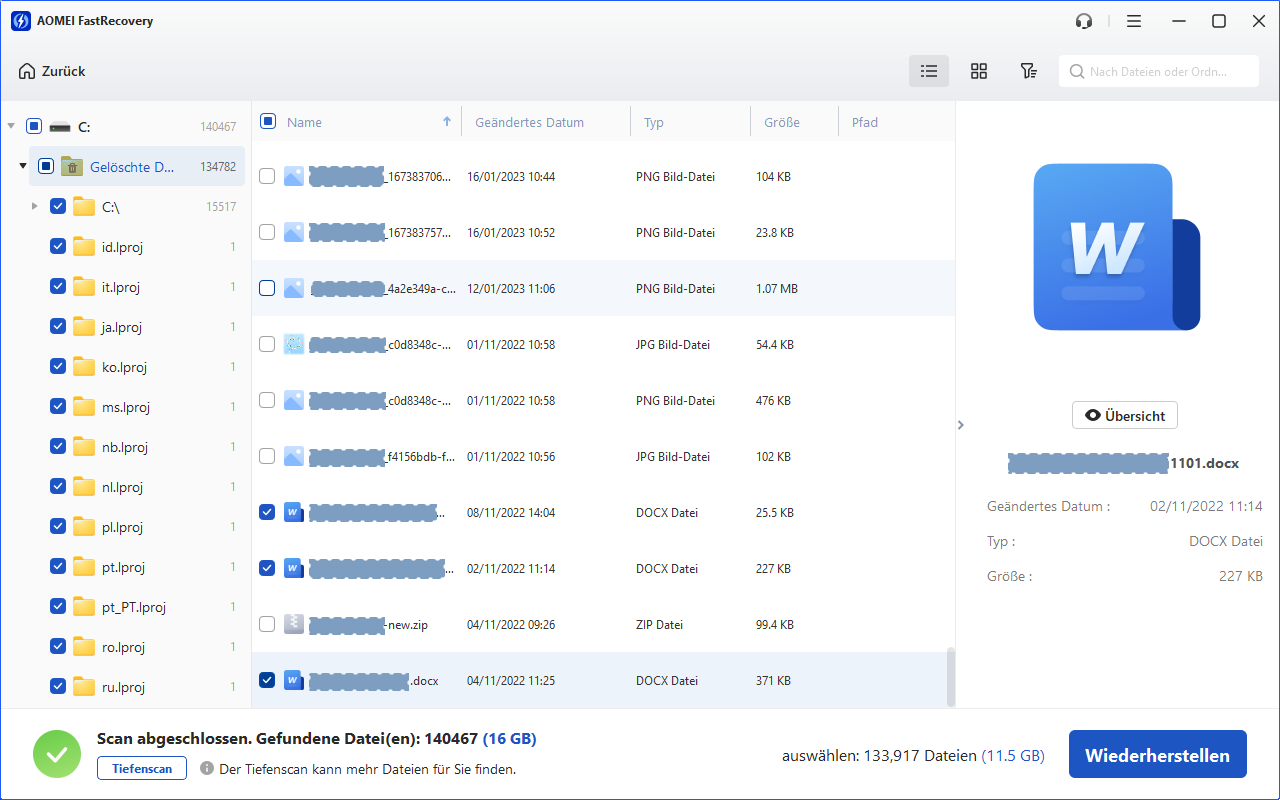Open the filter options icon
Viewport: 1280px width, 800px height.
[x=1028, y=71]
